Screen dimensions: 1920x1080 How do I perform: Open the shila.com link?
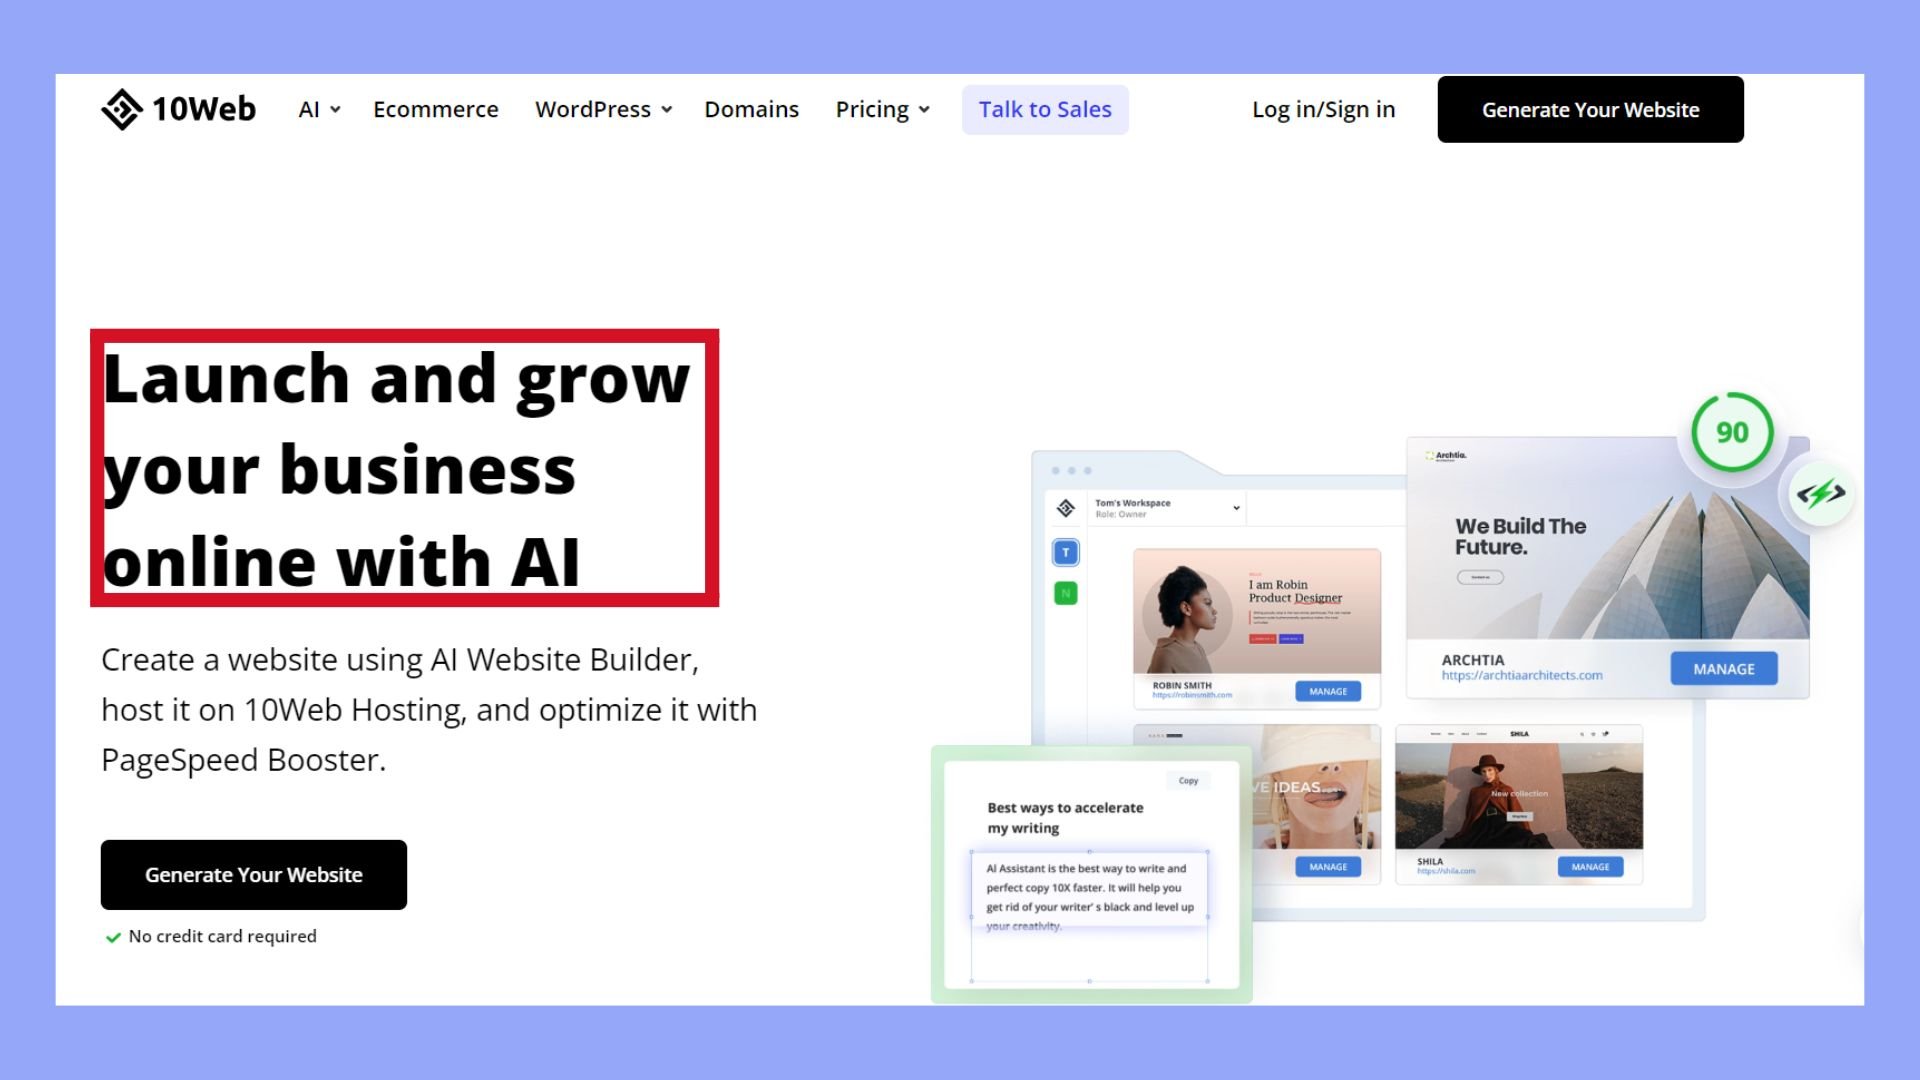tap(1445, 871)
